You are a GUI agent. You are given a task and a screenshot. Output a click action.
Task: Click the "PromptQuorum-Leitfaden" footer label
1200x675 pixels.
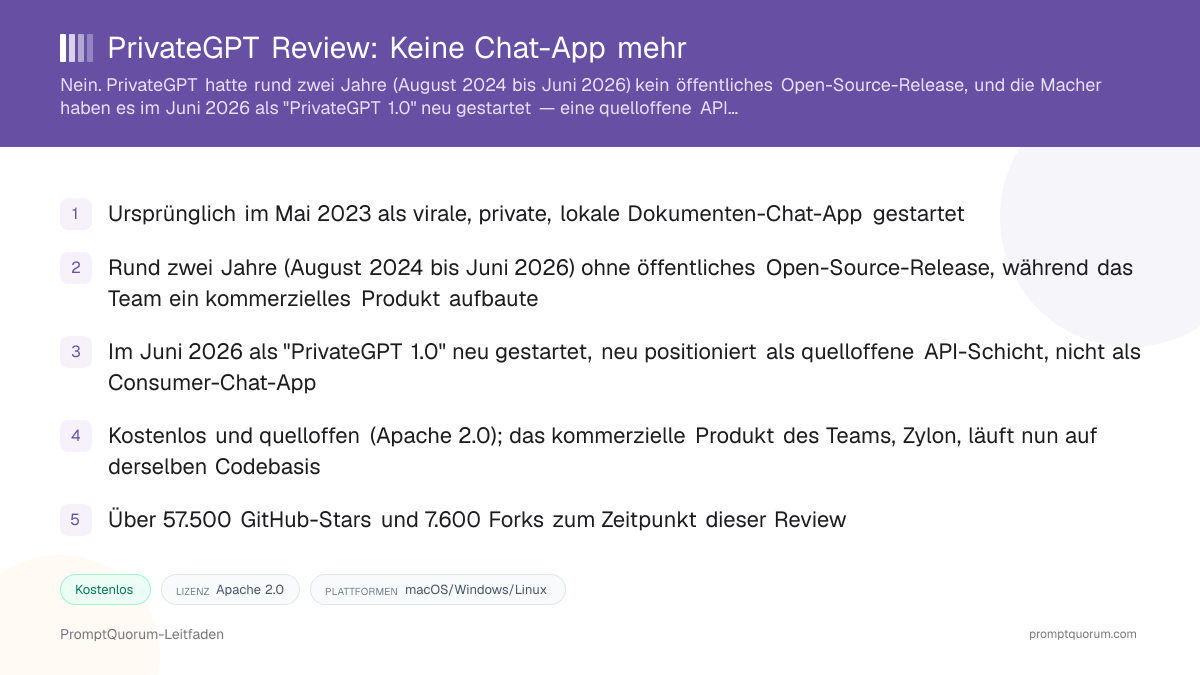coord(142,634)
